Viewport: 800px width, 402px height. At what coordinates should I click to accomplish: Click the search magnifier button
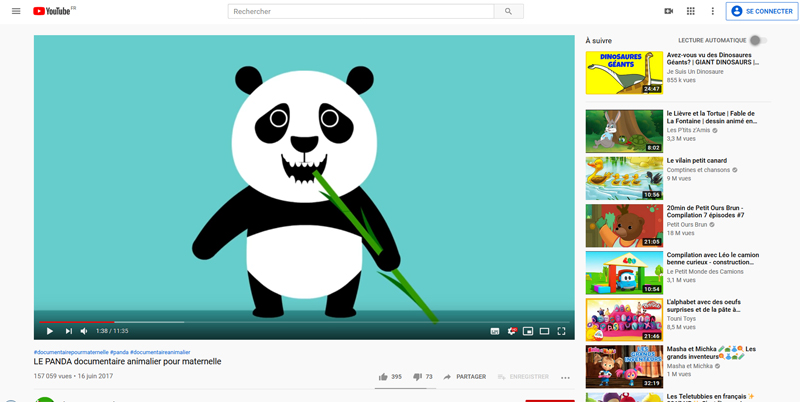pyautogui.click(x=508, y=11)
